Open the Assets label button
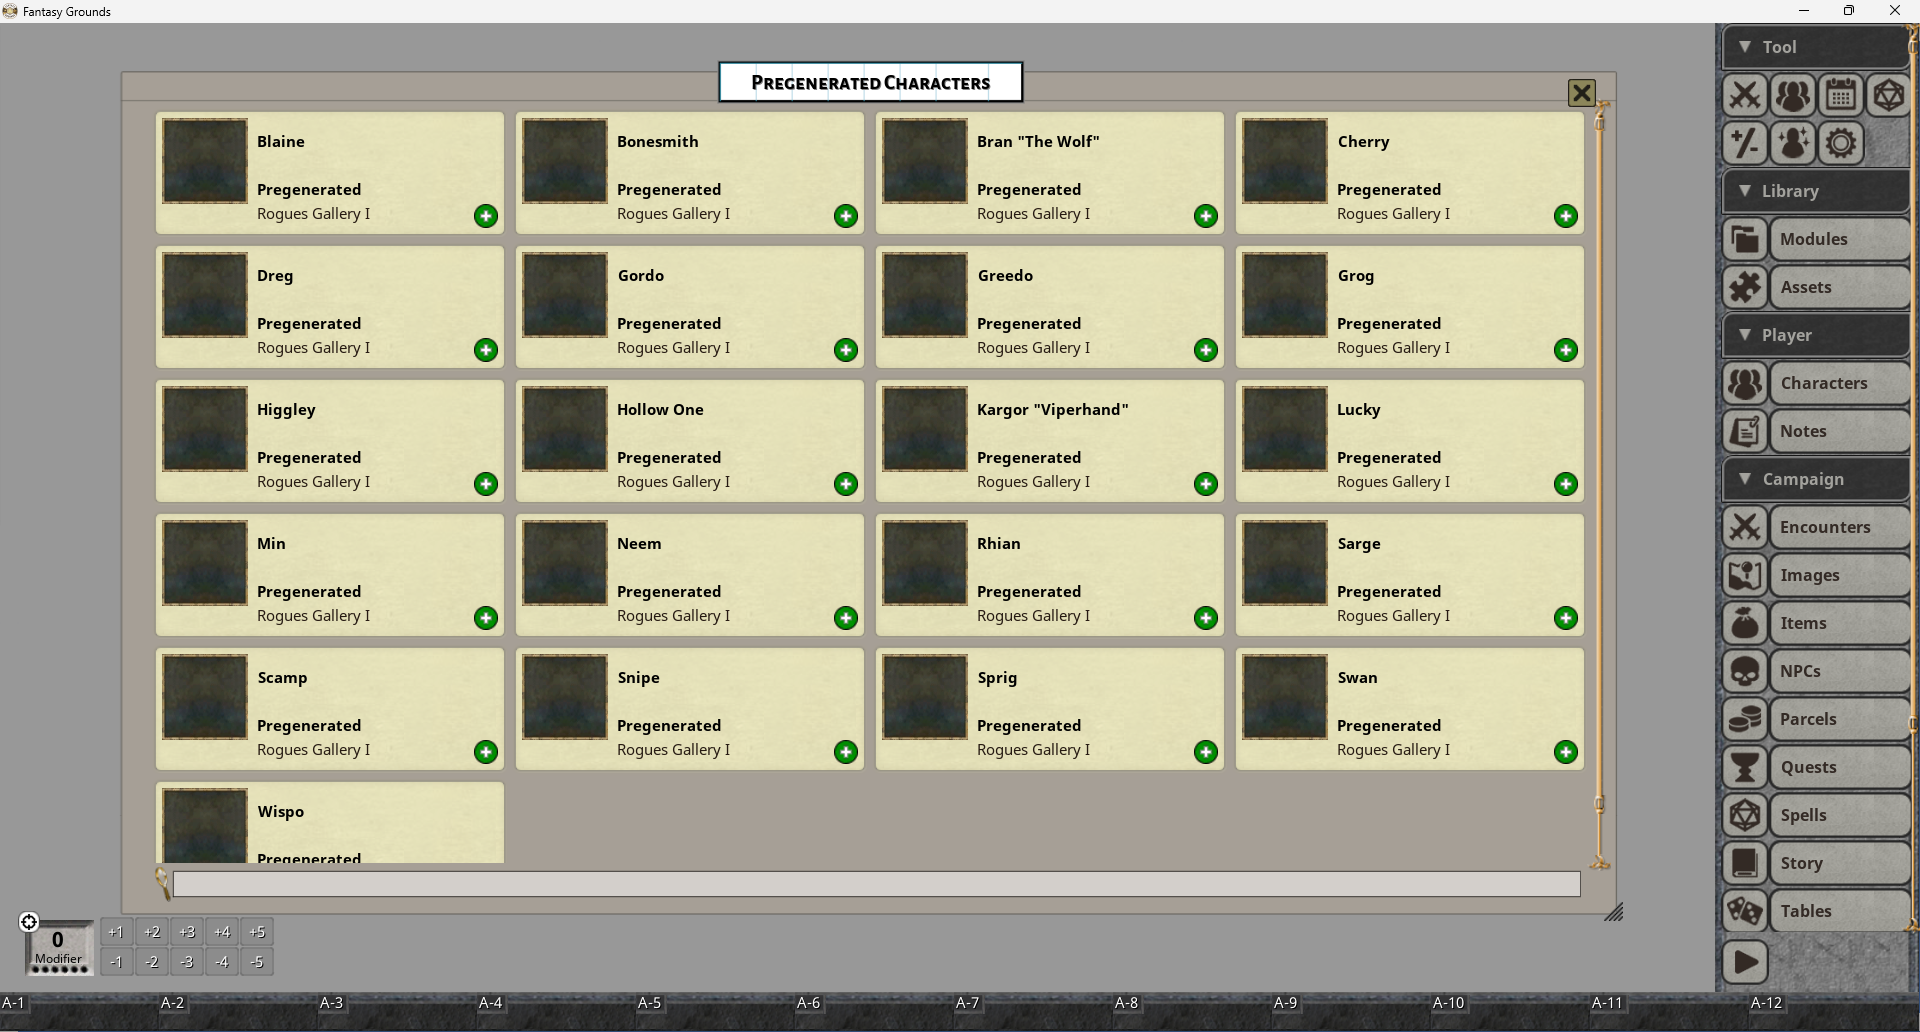The height and width of the screenshot is (1032, 1920). click(1840, 287)
